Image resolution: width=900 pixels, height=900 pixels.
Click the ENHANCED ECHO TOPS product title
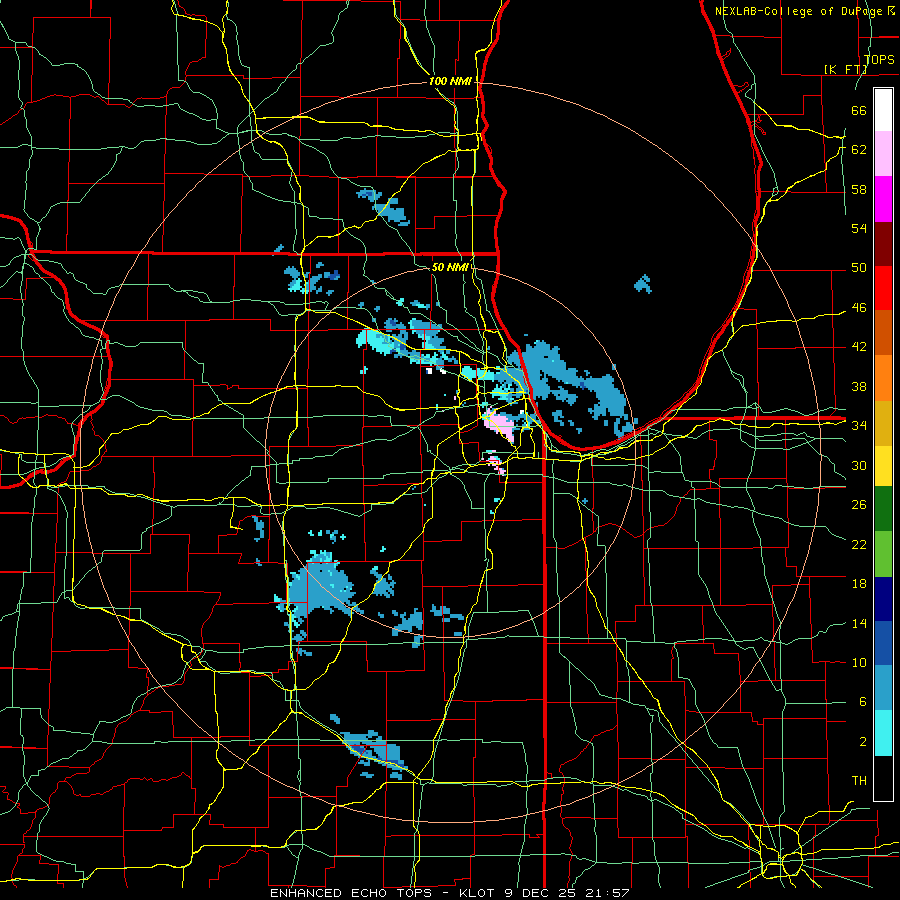(x=350, y=893)
